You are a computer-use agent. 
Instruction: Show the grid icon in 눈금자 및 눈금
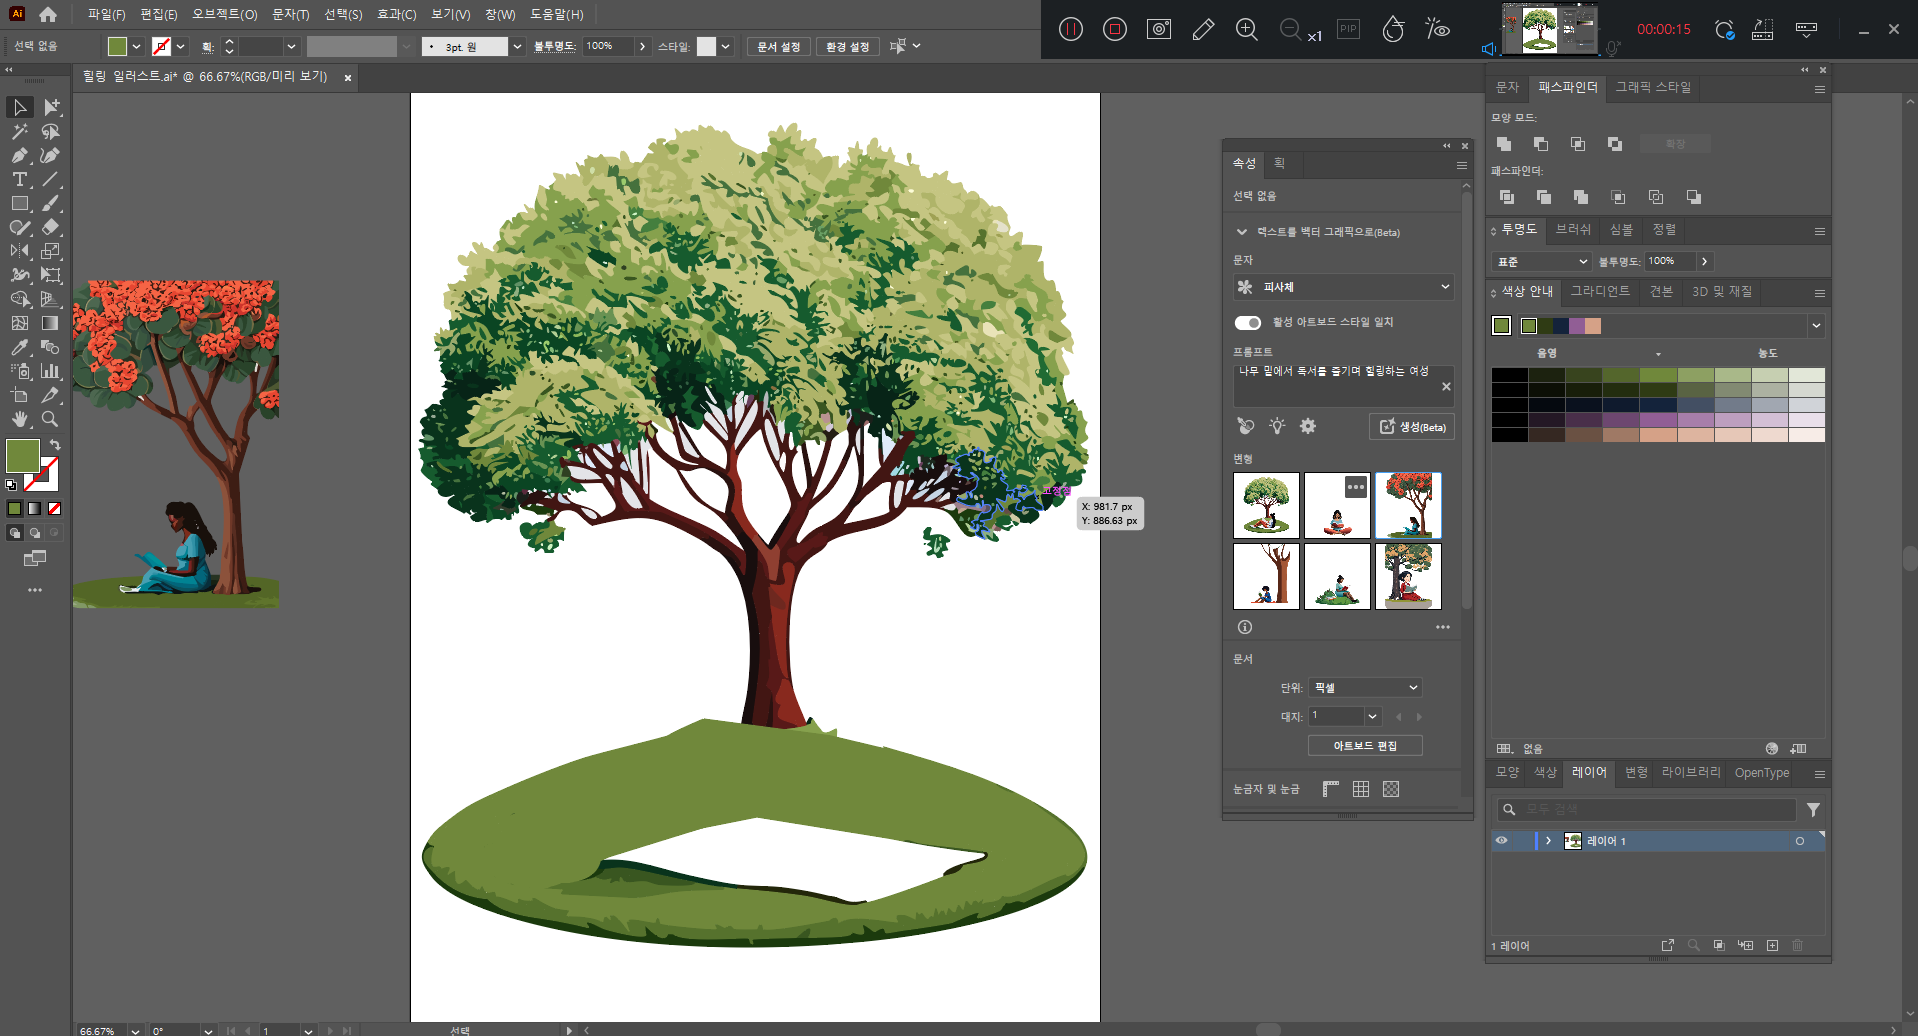pyautogui.click(x=1361, y=789)
